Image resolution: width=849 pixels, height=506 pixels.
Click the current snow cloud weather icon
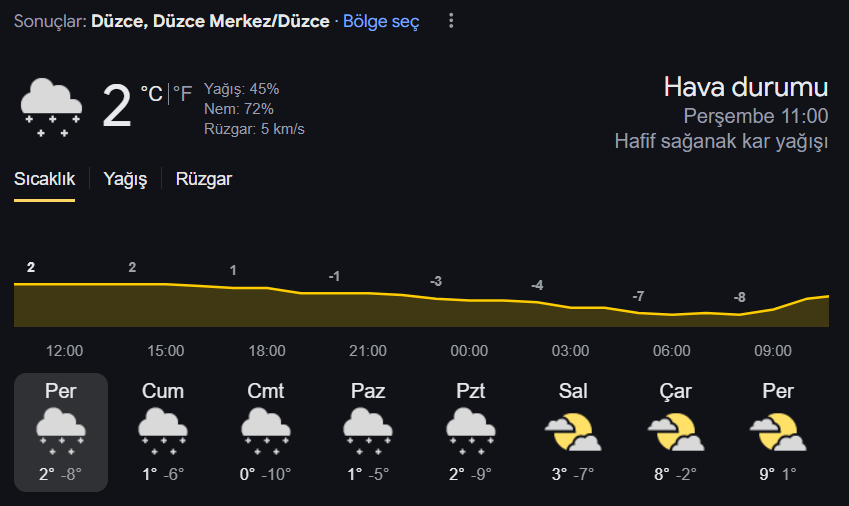click(x=51, y=107)
